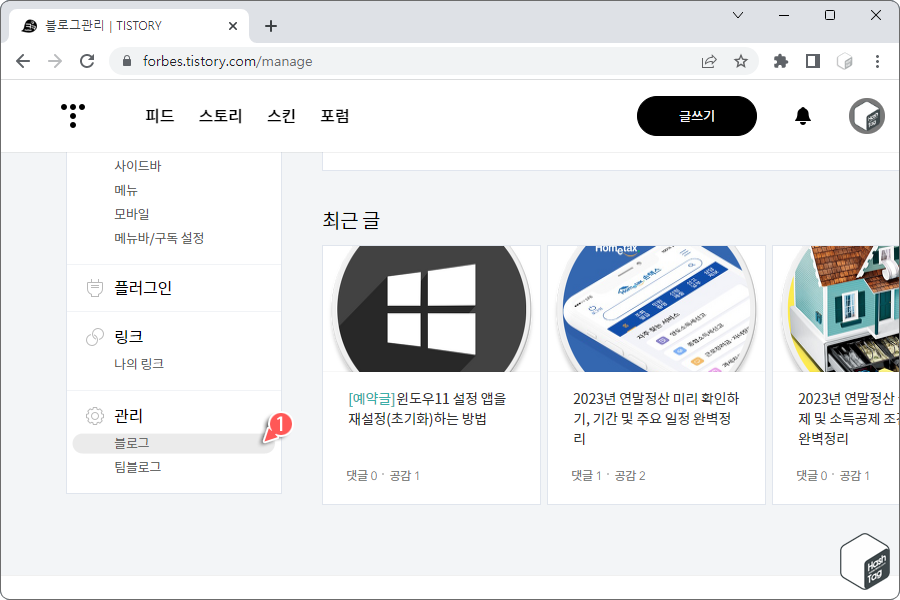This screenshot has width=900, height=600.
Task: Open the 링크 section heading
Action: [x=129, y=337]
